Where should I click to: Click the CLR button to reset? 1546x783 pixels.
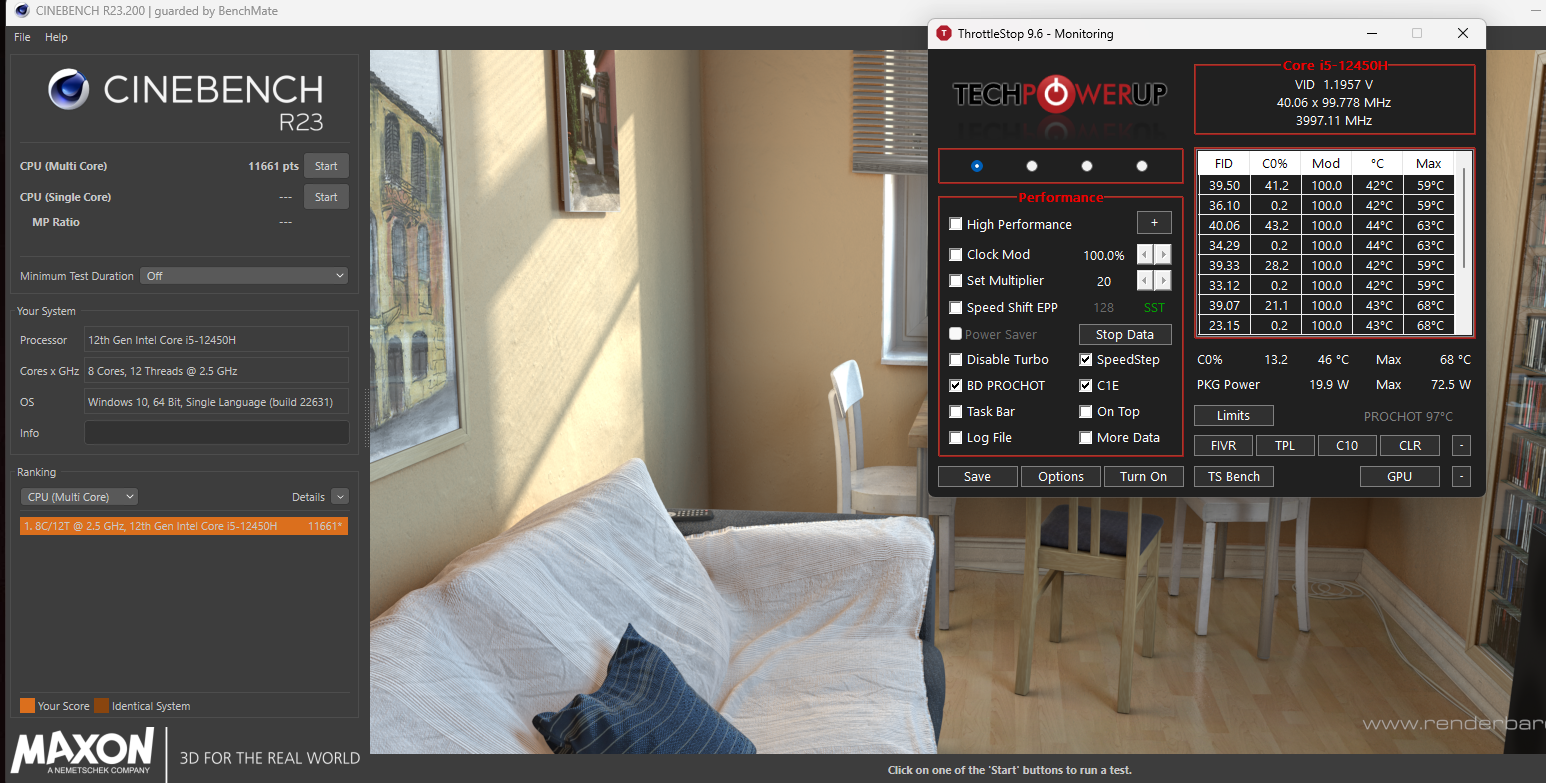(1410, 446)
